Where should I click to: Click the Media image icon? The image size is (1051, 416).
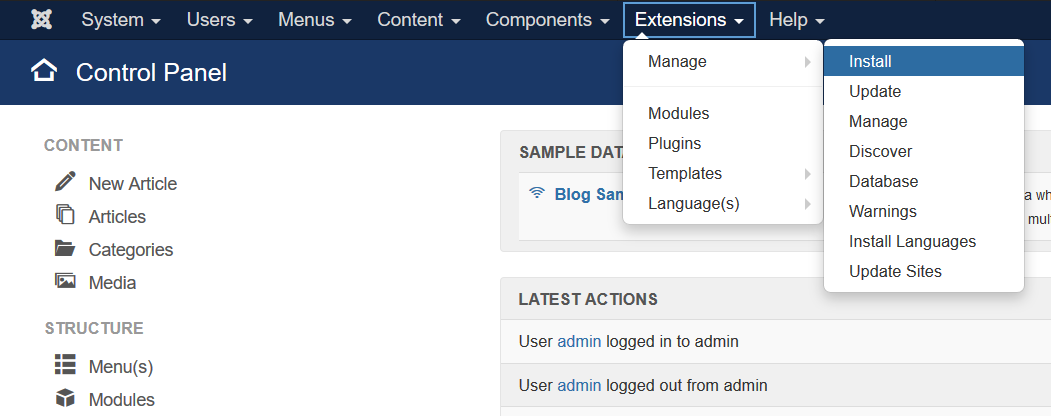point(65,282)
